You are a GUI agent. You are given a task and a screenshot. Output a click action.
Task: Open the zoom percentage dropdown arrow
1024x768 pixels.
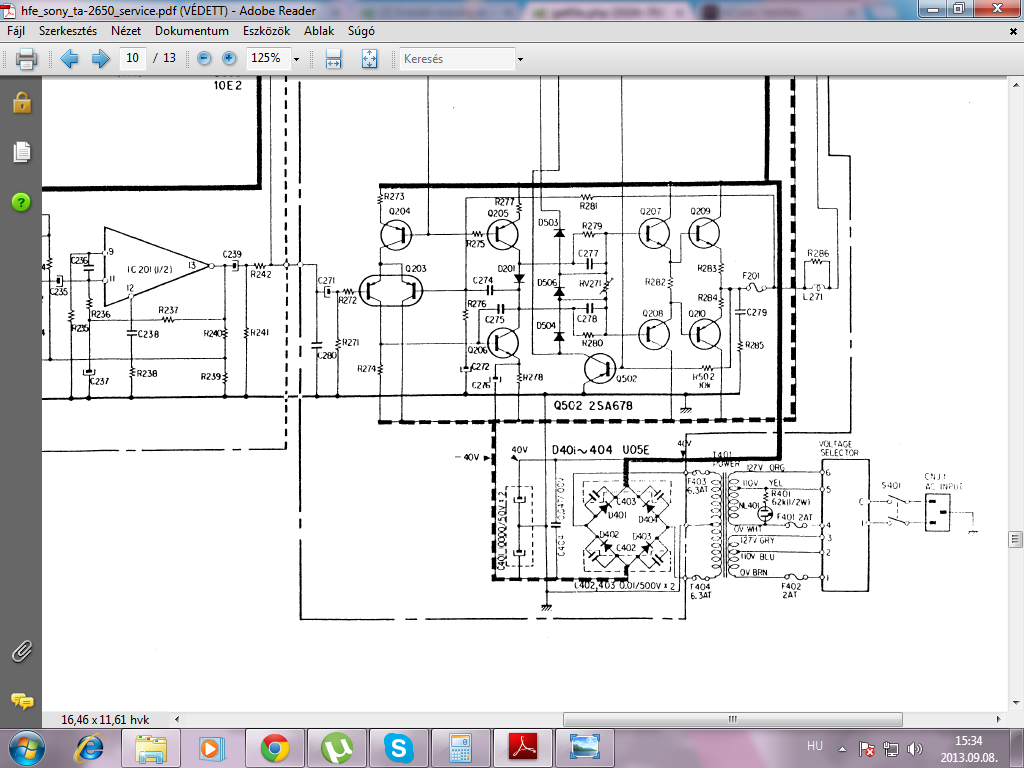click(296, 59)
